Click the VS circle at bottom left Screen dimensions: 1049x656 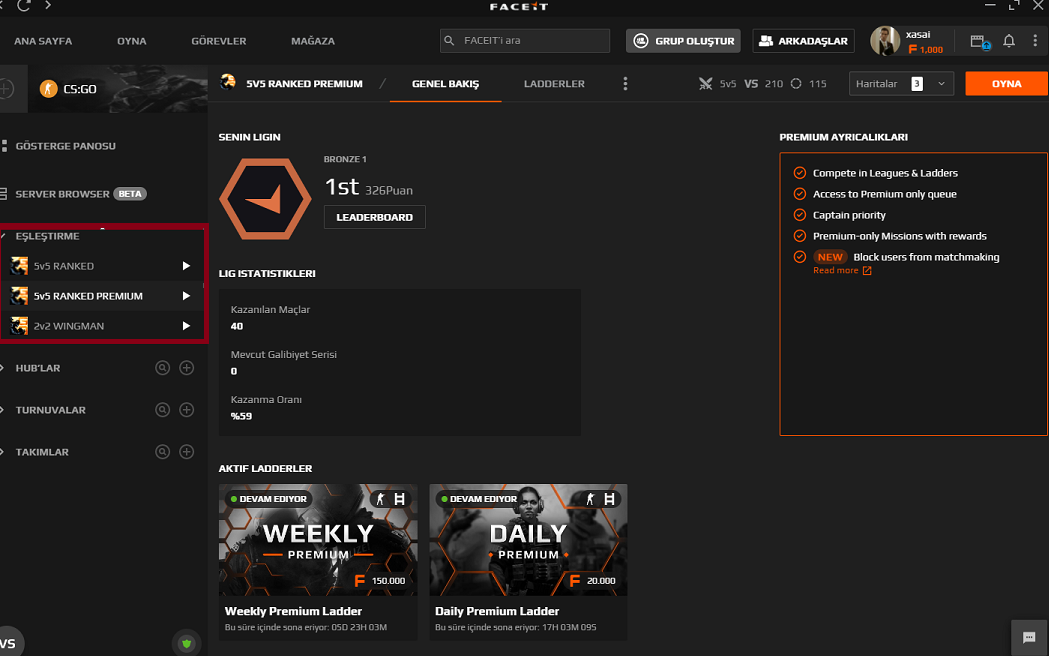point(9,643)
